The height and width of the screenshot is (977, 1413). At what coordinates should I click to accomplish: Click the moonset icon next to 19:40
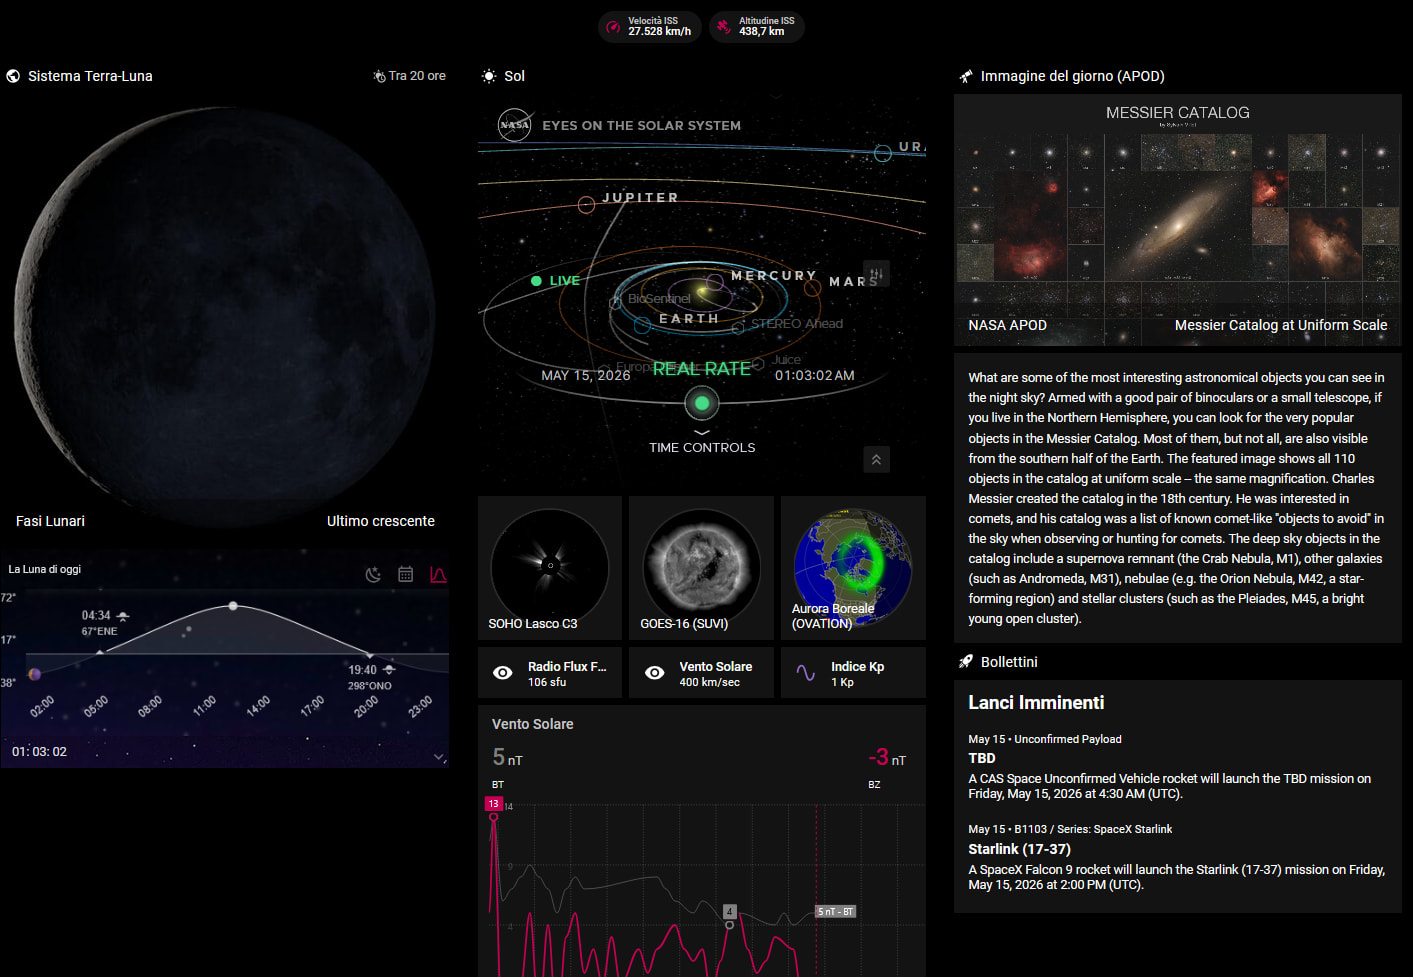click(x=389, y=670)
